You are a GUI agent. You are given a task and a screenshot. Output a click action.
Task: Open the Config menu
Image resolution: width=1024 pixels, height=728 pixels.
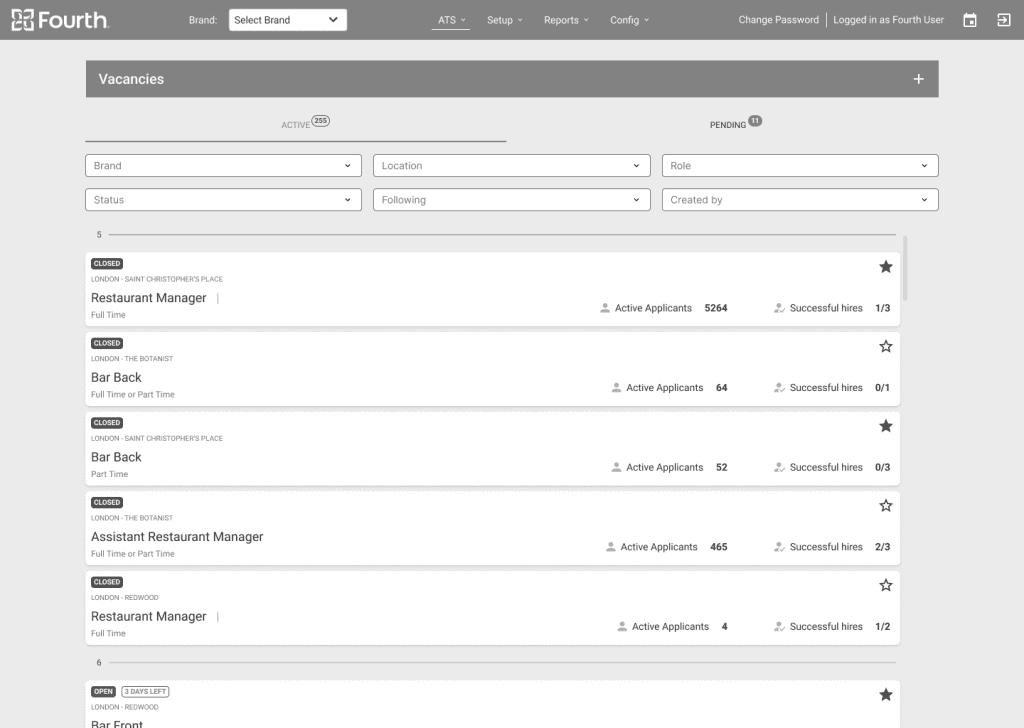coord(629,20)
